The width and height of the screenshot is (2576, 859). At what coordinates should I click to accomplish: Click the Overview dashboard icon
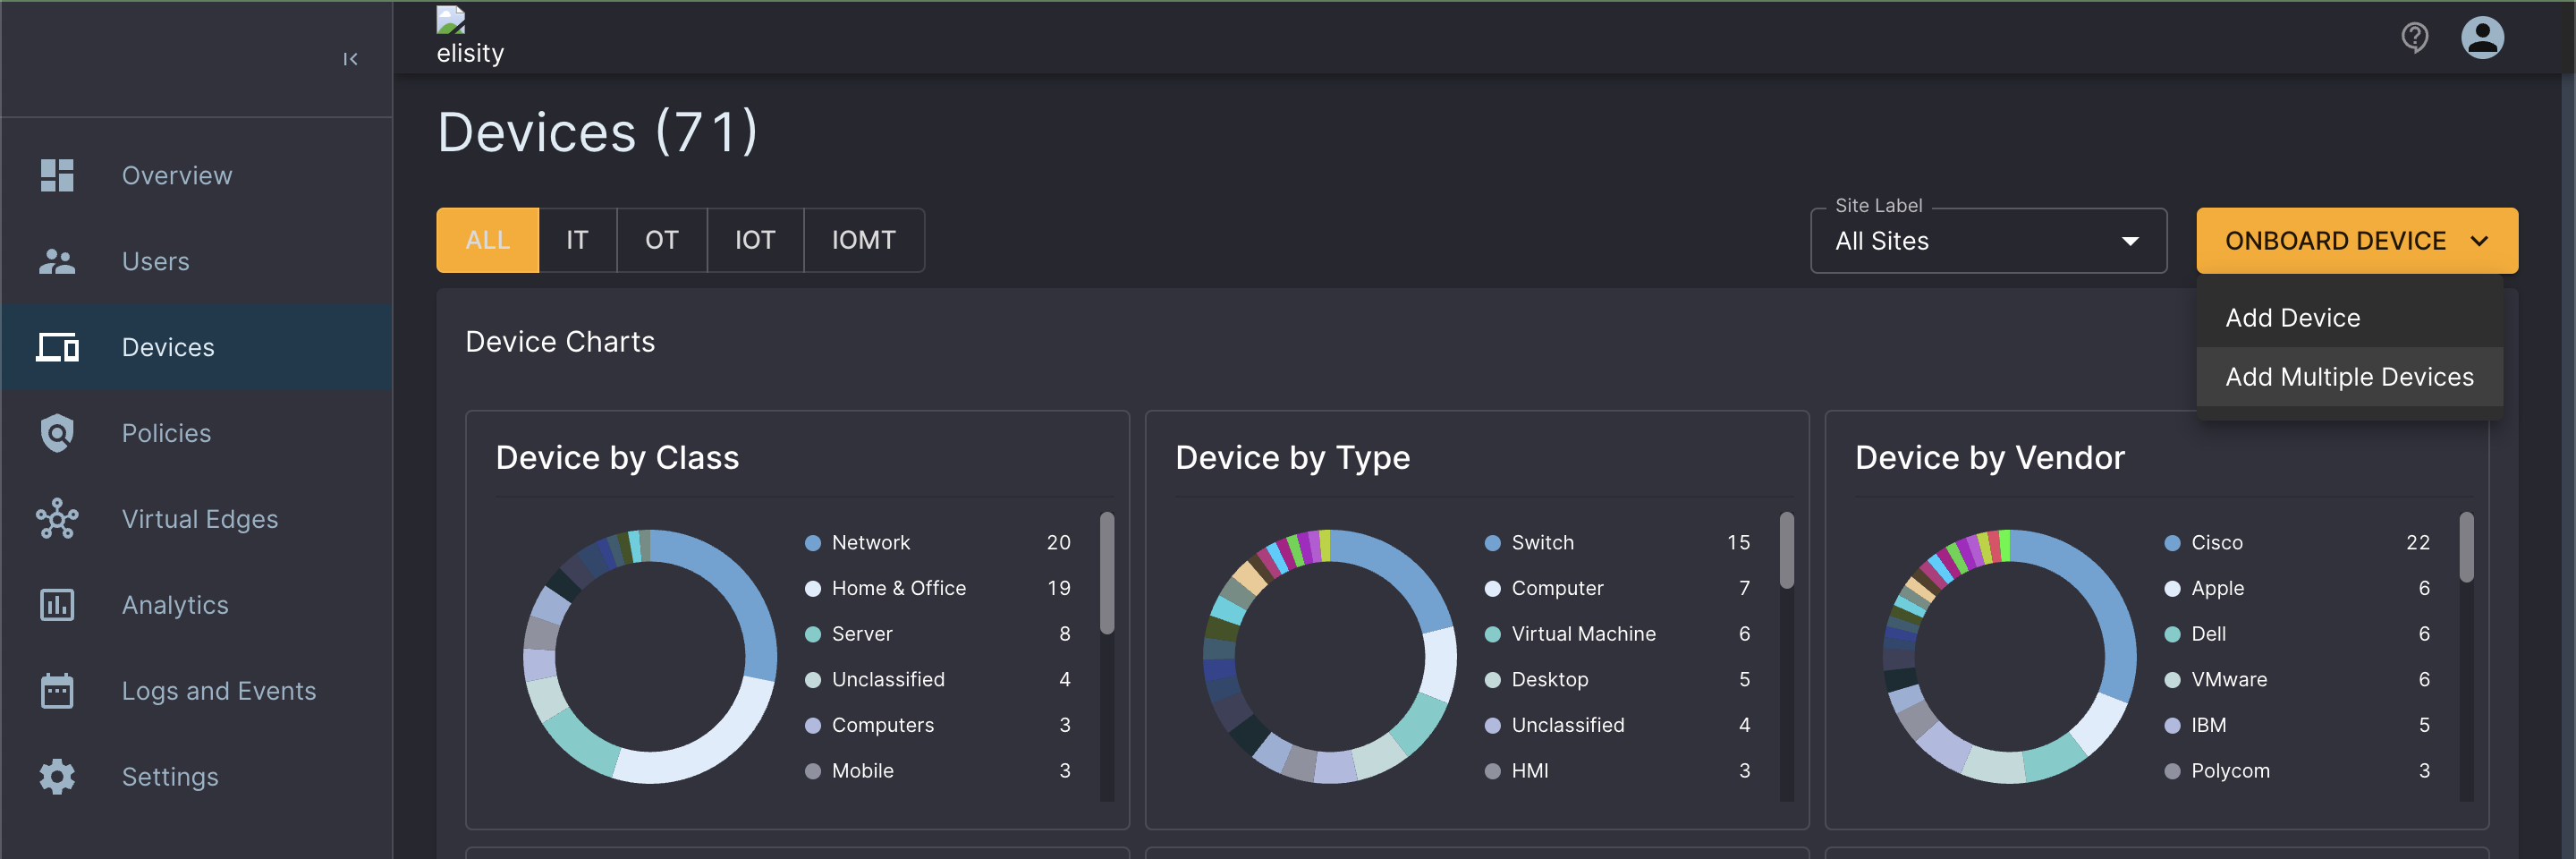57,175
